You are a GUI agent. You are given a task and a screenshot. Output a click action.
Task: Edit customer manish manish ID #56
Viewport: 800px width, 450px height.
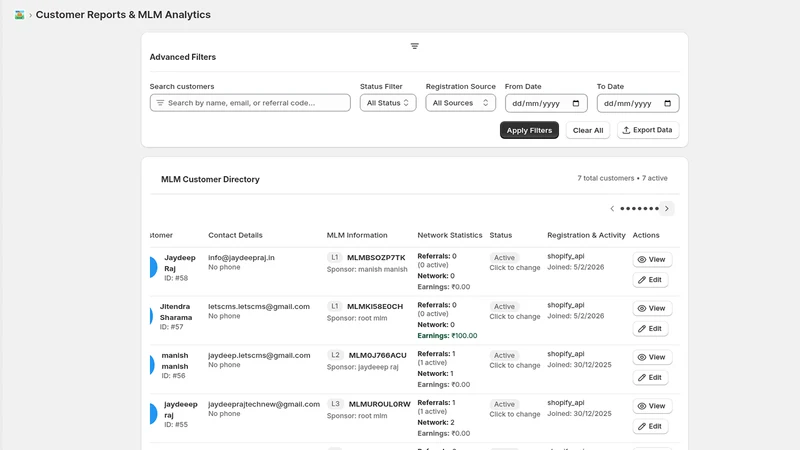tap(650, 378)
